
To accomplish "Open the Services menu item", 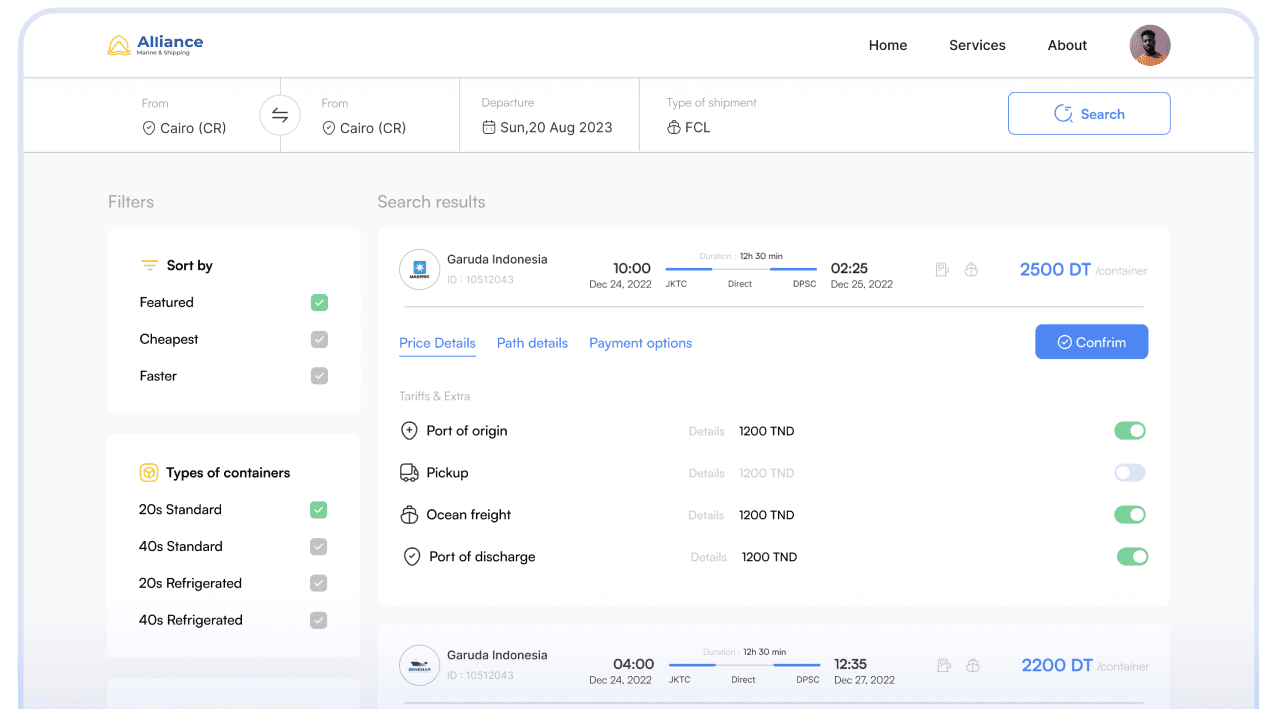I will pos(977,45).
